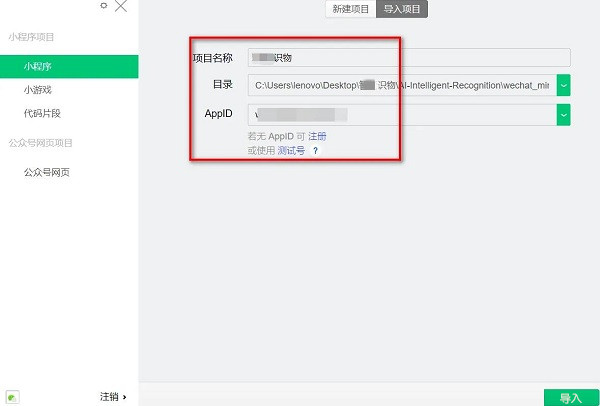The height and width of the screenshot is (406, 600).
Task: Open the question mark help icon
Action: [315, 151]
